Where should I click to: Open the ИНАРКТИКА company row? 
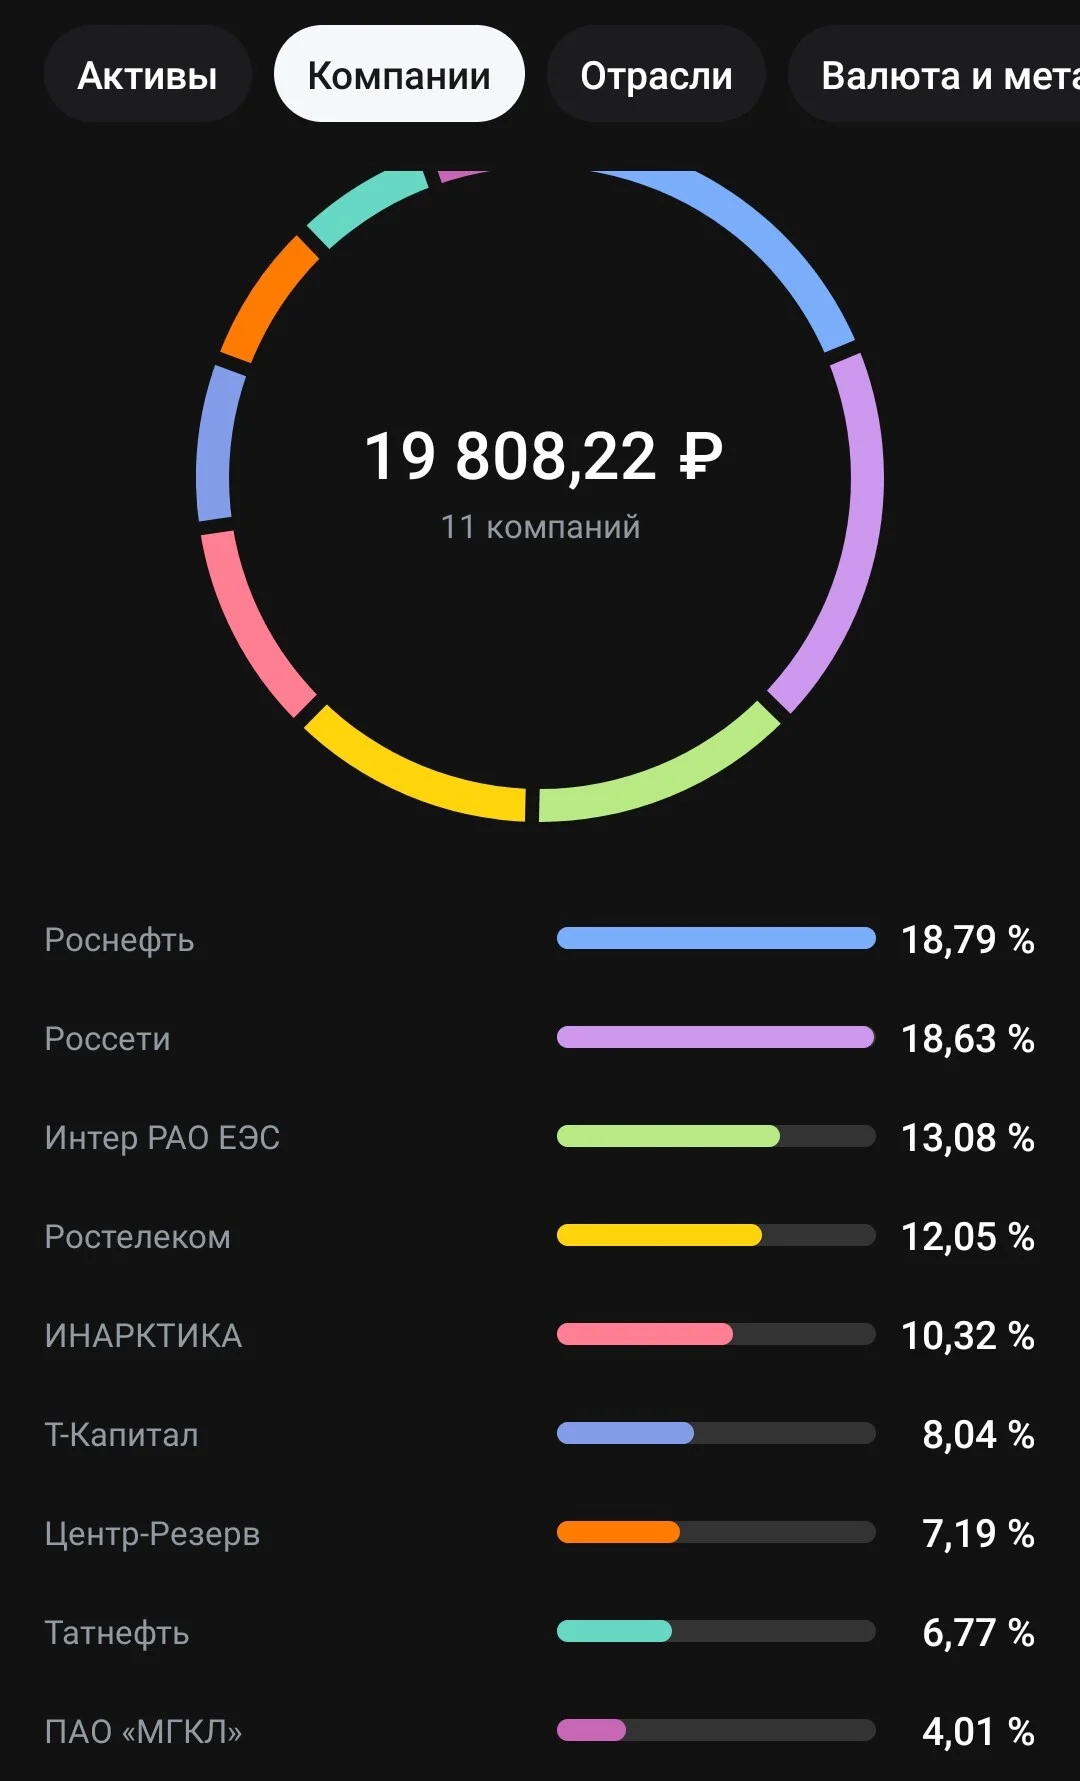pyautogui.click(x=540, y=1335)
